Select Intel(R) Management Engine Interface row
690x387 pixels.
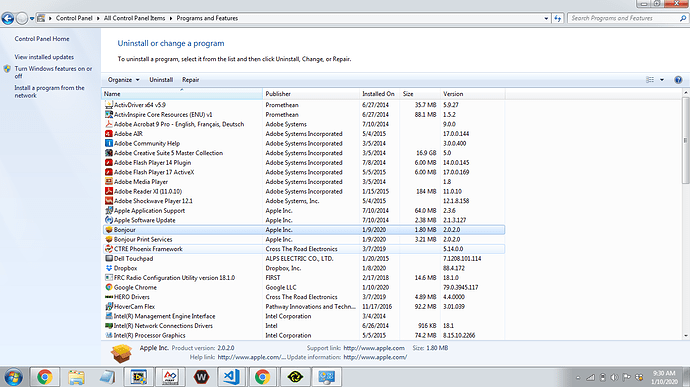304,316
